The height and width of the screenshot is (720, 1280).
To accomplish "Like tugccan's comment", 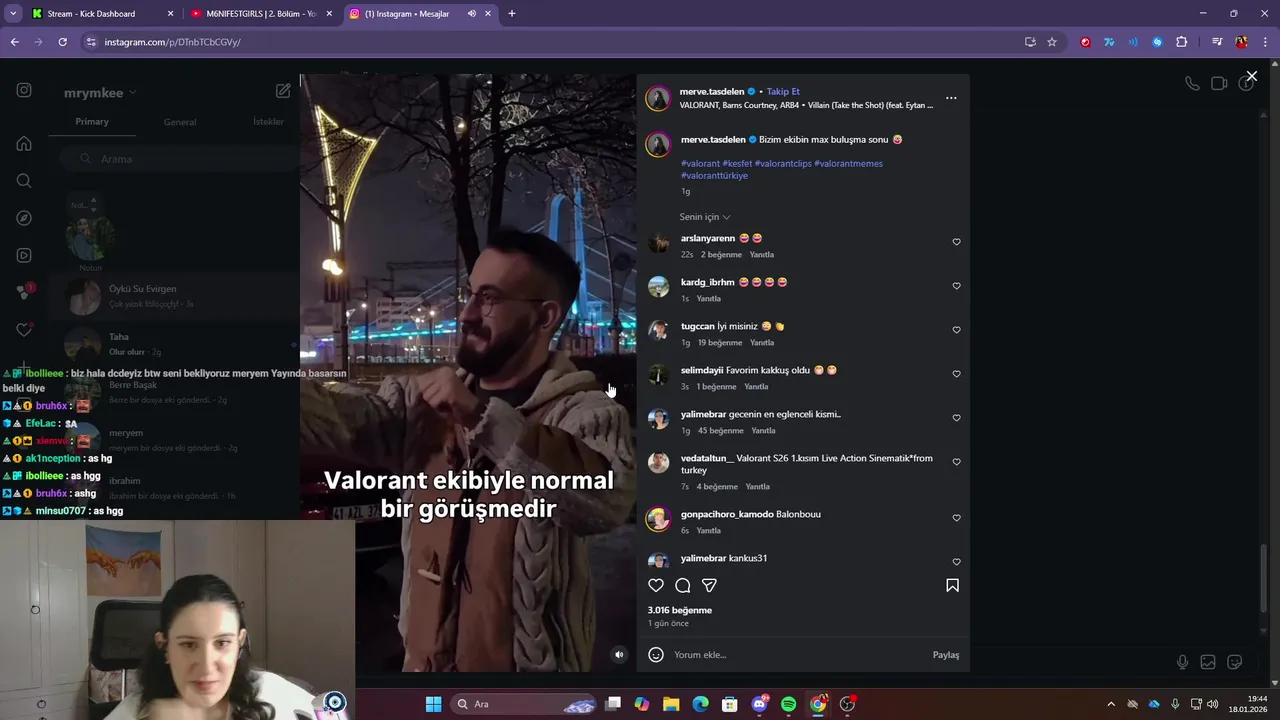I will 956,330.
